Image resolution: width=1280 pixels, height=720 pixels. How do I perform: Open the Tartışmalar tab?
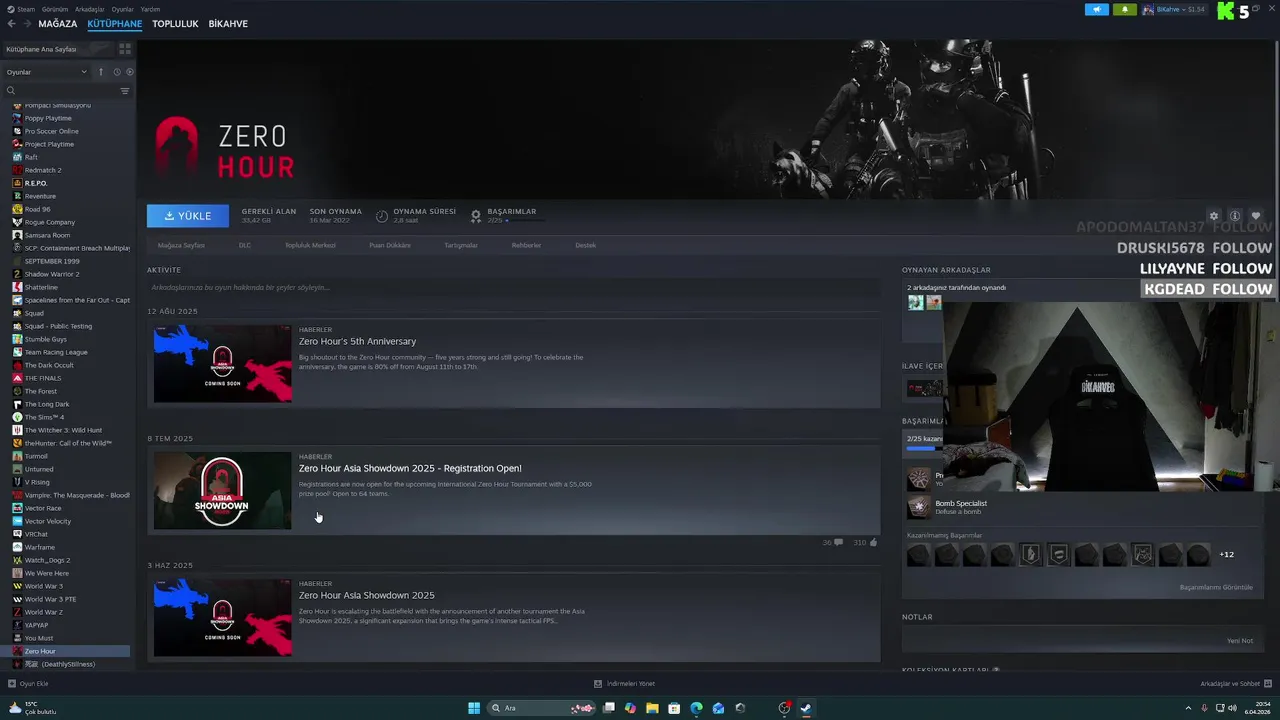[x=461, y=245]
